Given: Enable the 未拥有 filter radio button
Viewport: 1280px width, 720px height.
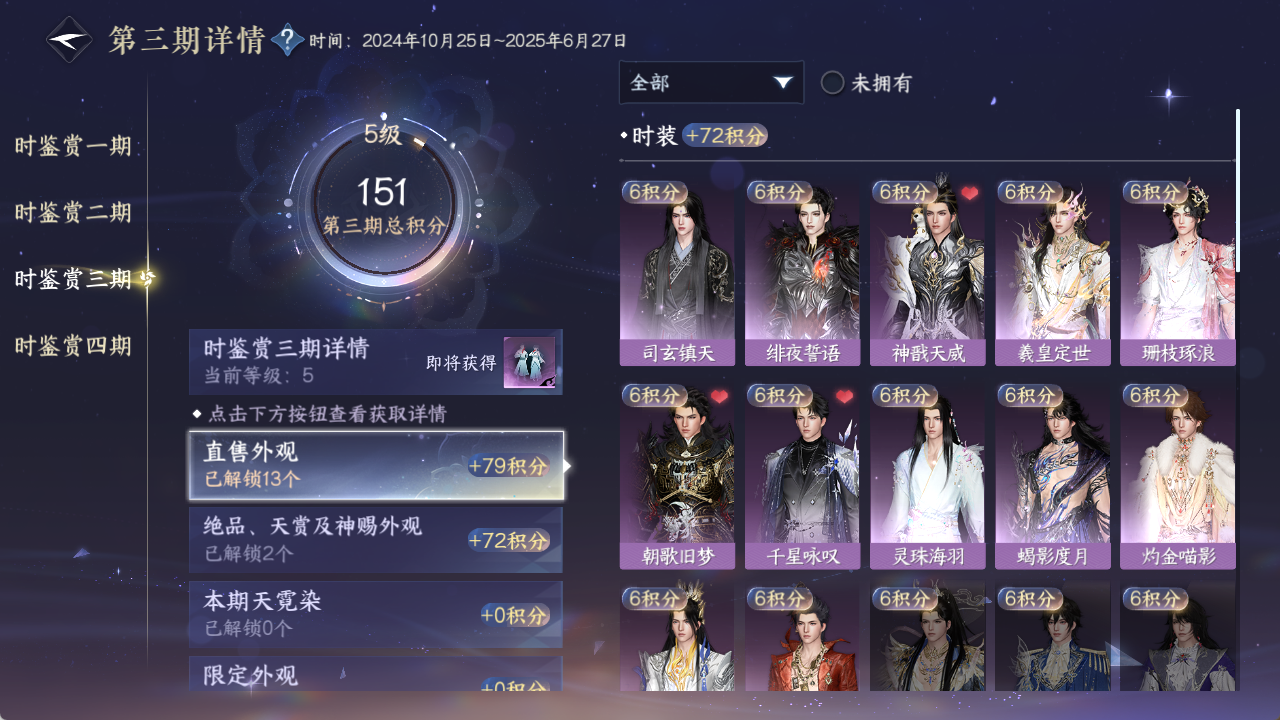Looking at the screenshot, I should click(x=833, y=83).
